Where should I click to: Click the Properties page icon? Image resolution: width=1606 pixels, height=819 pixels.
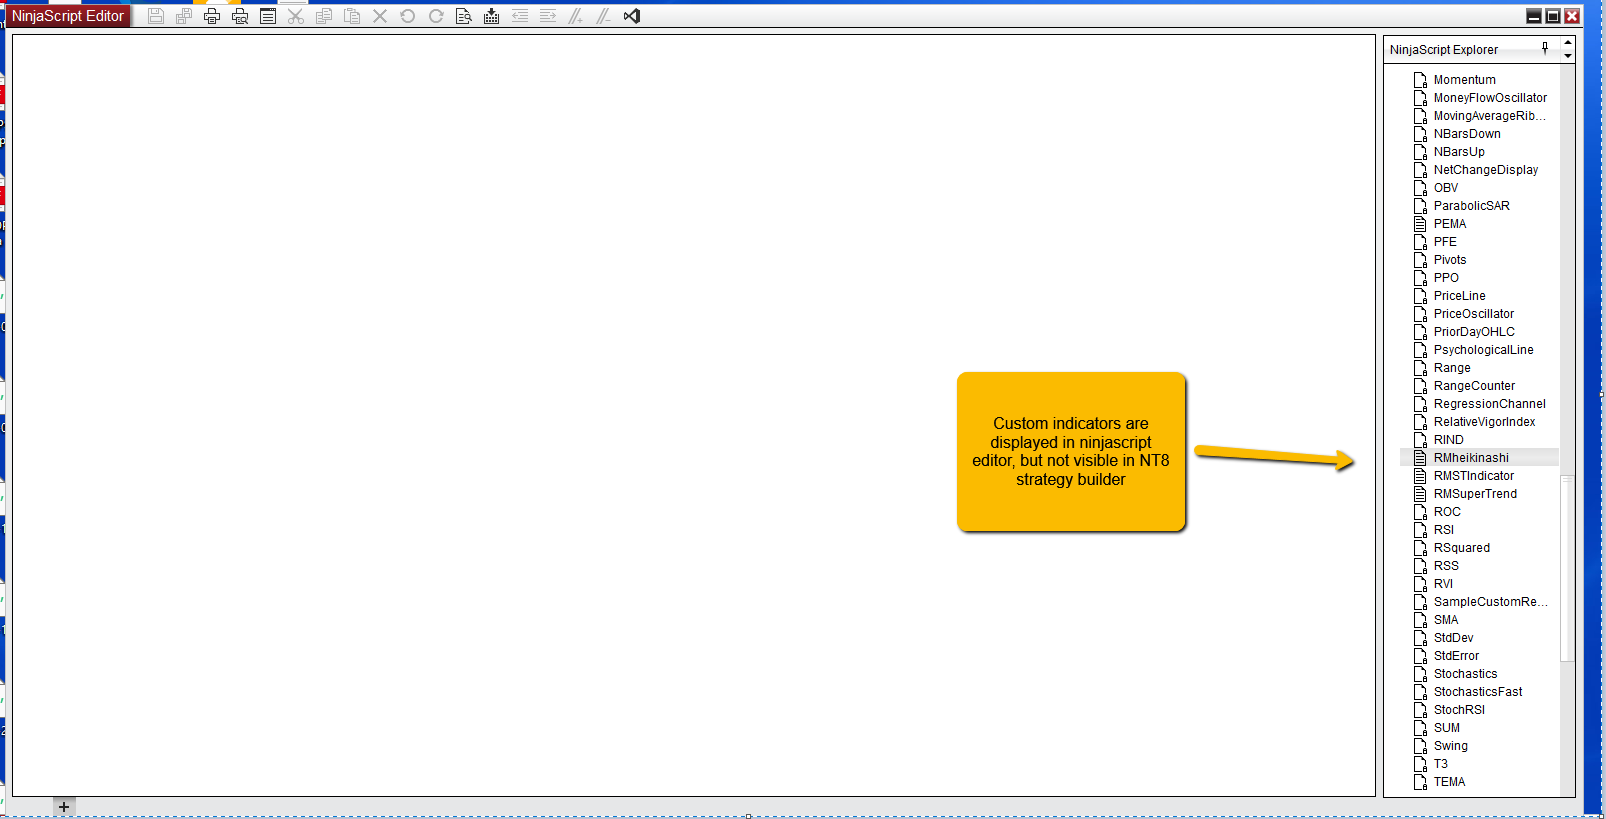click(x=268, y=16)
